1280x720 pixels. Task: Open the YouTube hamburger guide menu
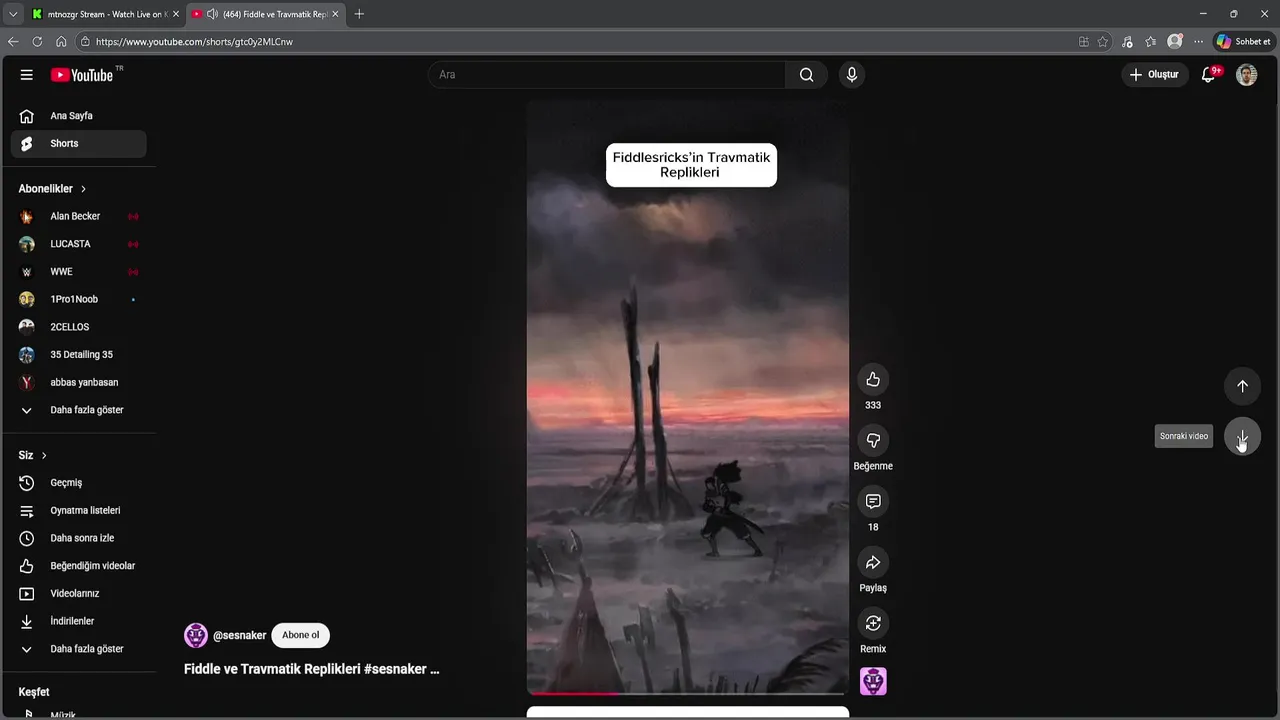(x=27, y=75)
